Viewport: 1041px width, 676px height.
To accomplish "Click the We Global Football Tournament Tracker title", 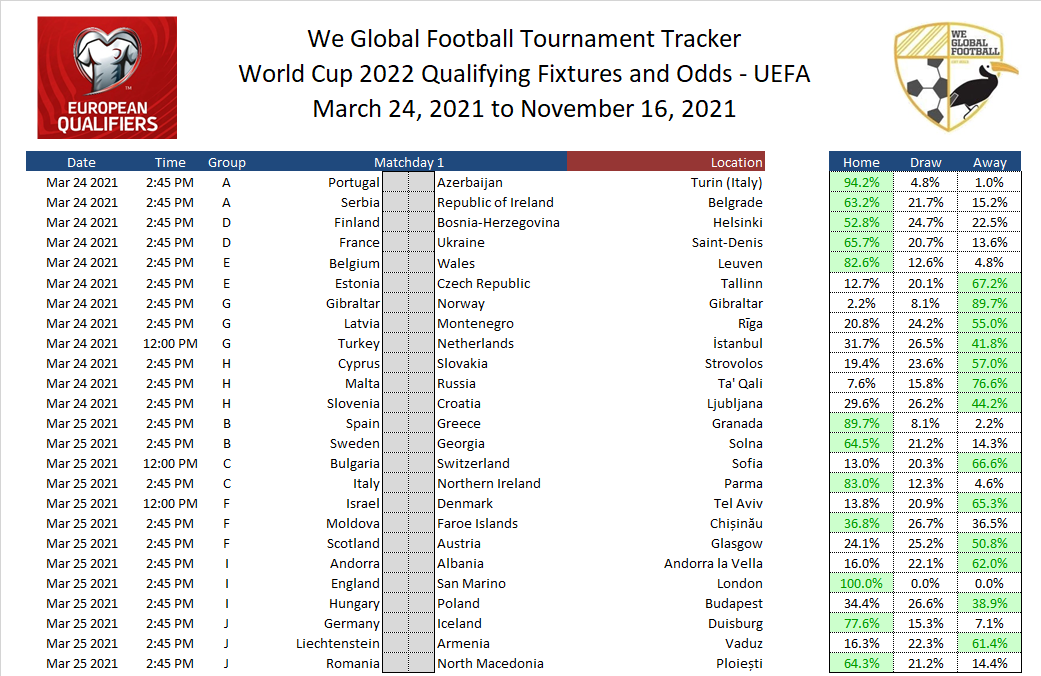I will pyautogui.click(x=524, y=39).
